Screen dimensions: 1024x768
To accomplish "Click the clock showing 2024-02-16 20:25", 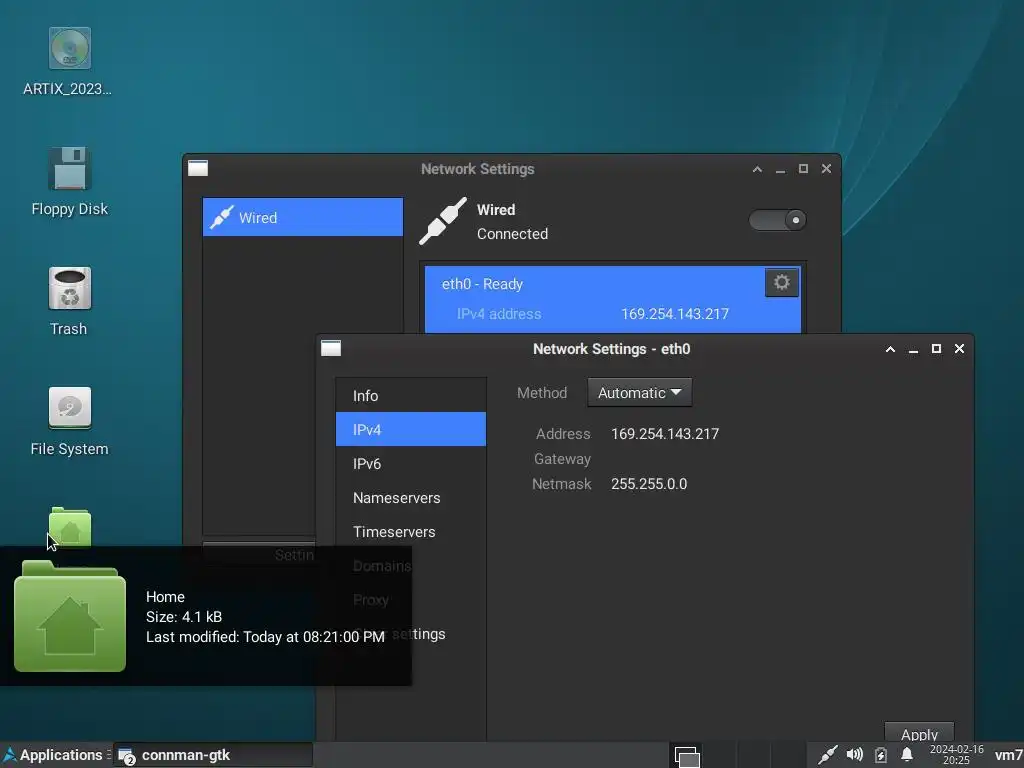I will pos(956,755).
